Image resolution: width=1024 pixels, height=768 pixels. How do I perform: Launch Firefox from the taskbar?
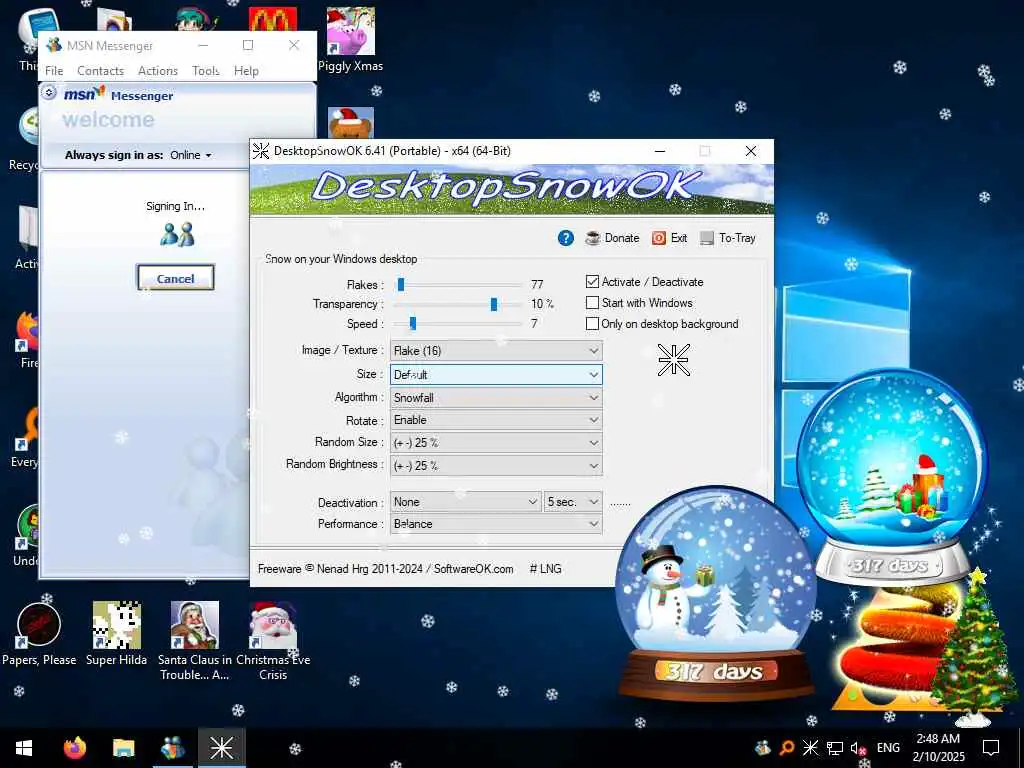[74, 748]
